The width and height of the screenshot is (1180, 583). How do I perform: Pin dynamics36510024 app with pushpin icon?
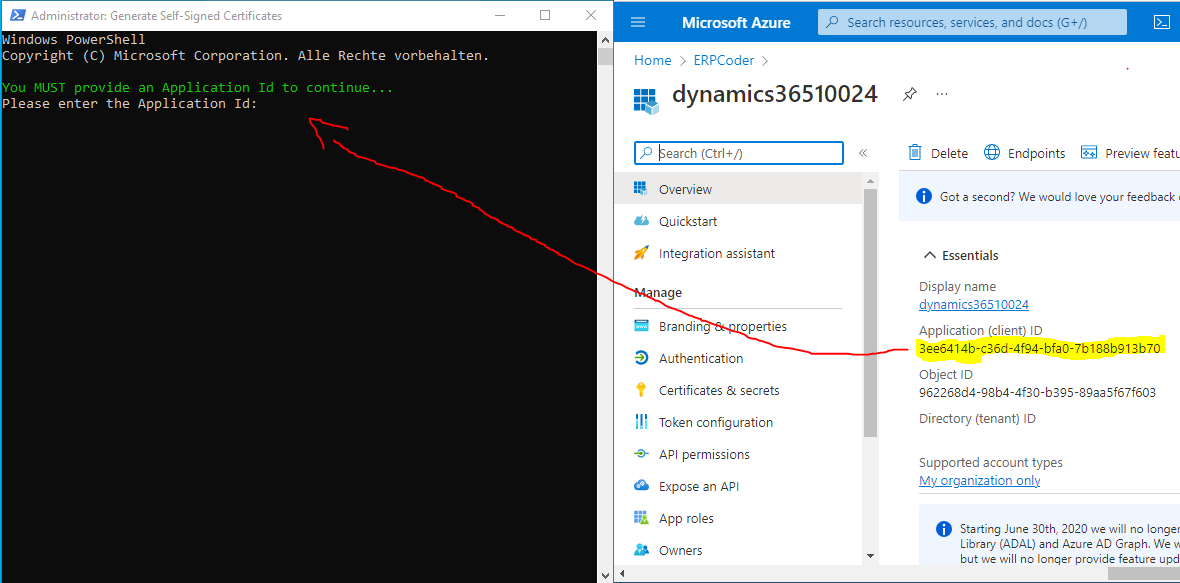909,94
